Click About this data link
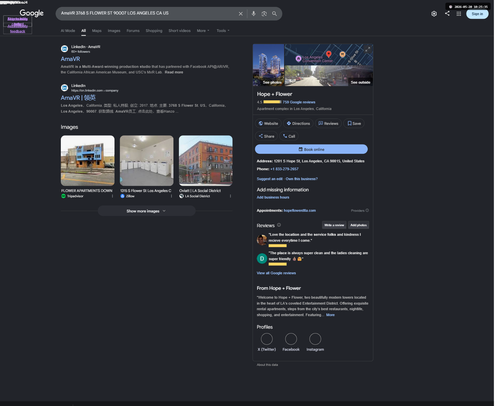500x406 pixels. (267, 365)
